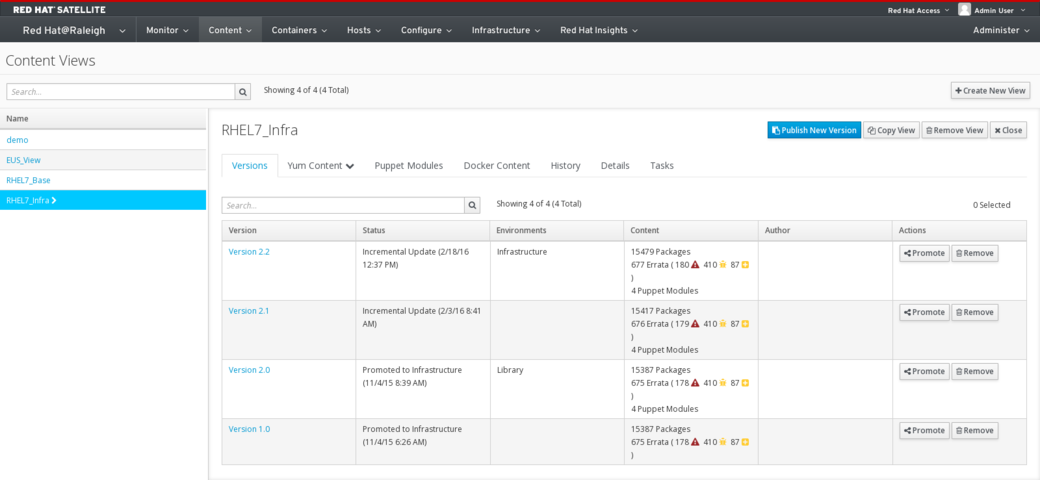Click the versions search magnifier icon
This screenshot has height=480, width=1040.
[472, 206]
